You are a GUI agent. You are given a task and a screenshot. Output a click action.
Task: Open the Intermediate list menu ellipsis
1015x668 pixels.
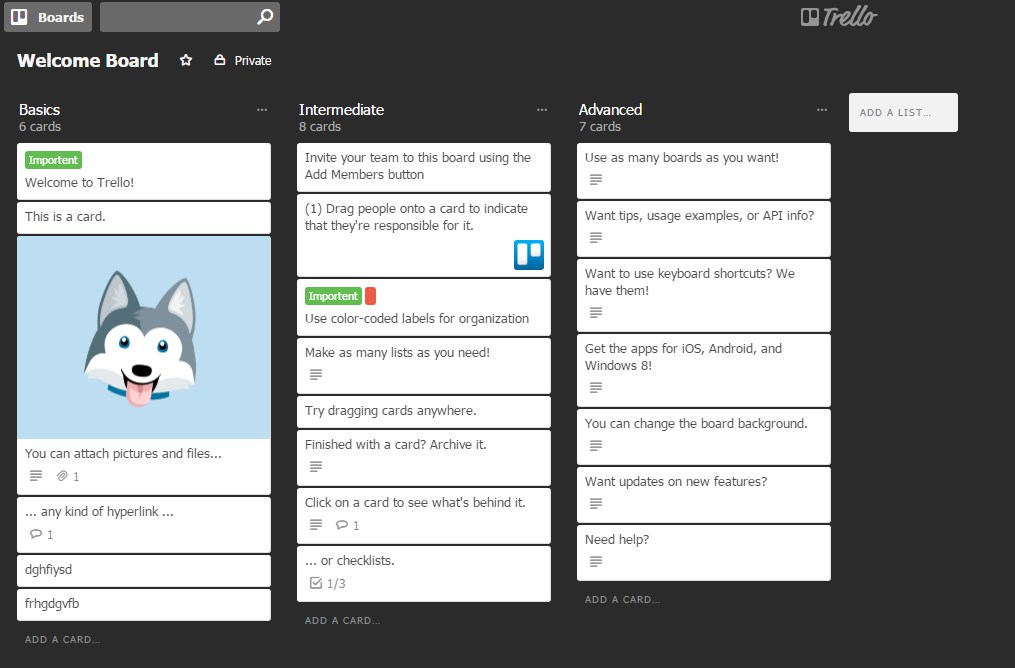coord(542,109)
